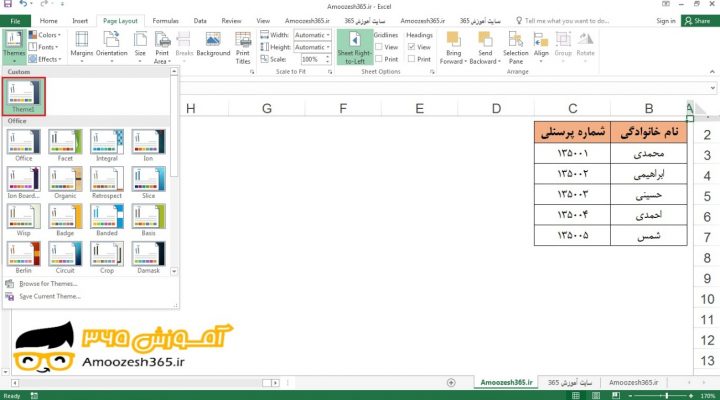Apply the Integral theme
The image size is (720, 400).
point(107,145)
